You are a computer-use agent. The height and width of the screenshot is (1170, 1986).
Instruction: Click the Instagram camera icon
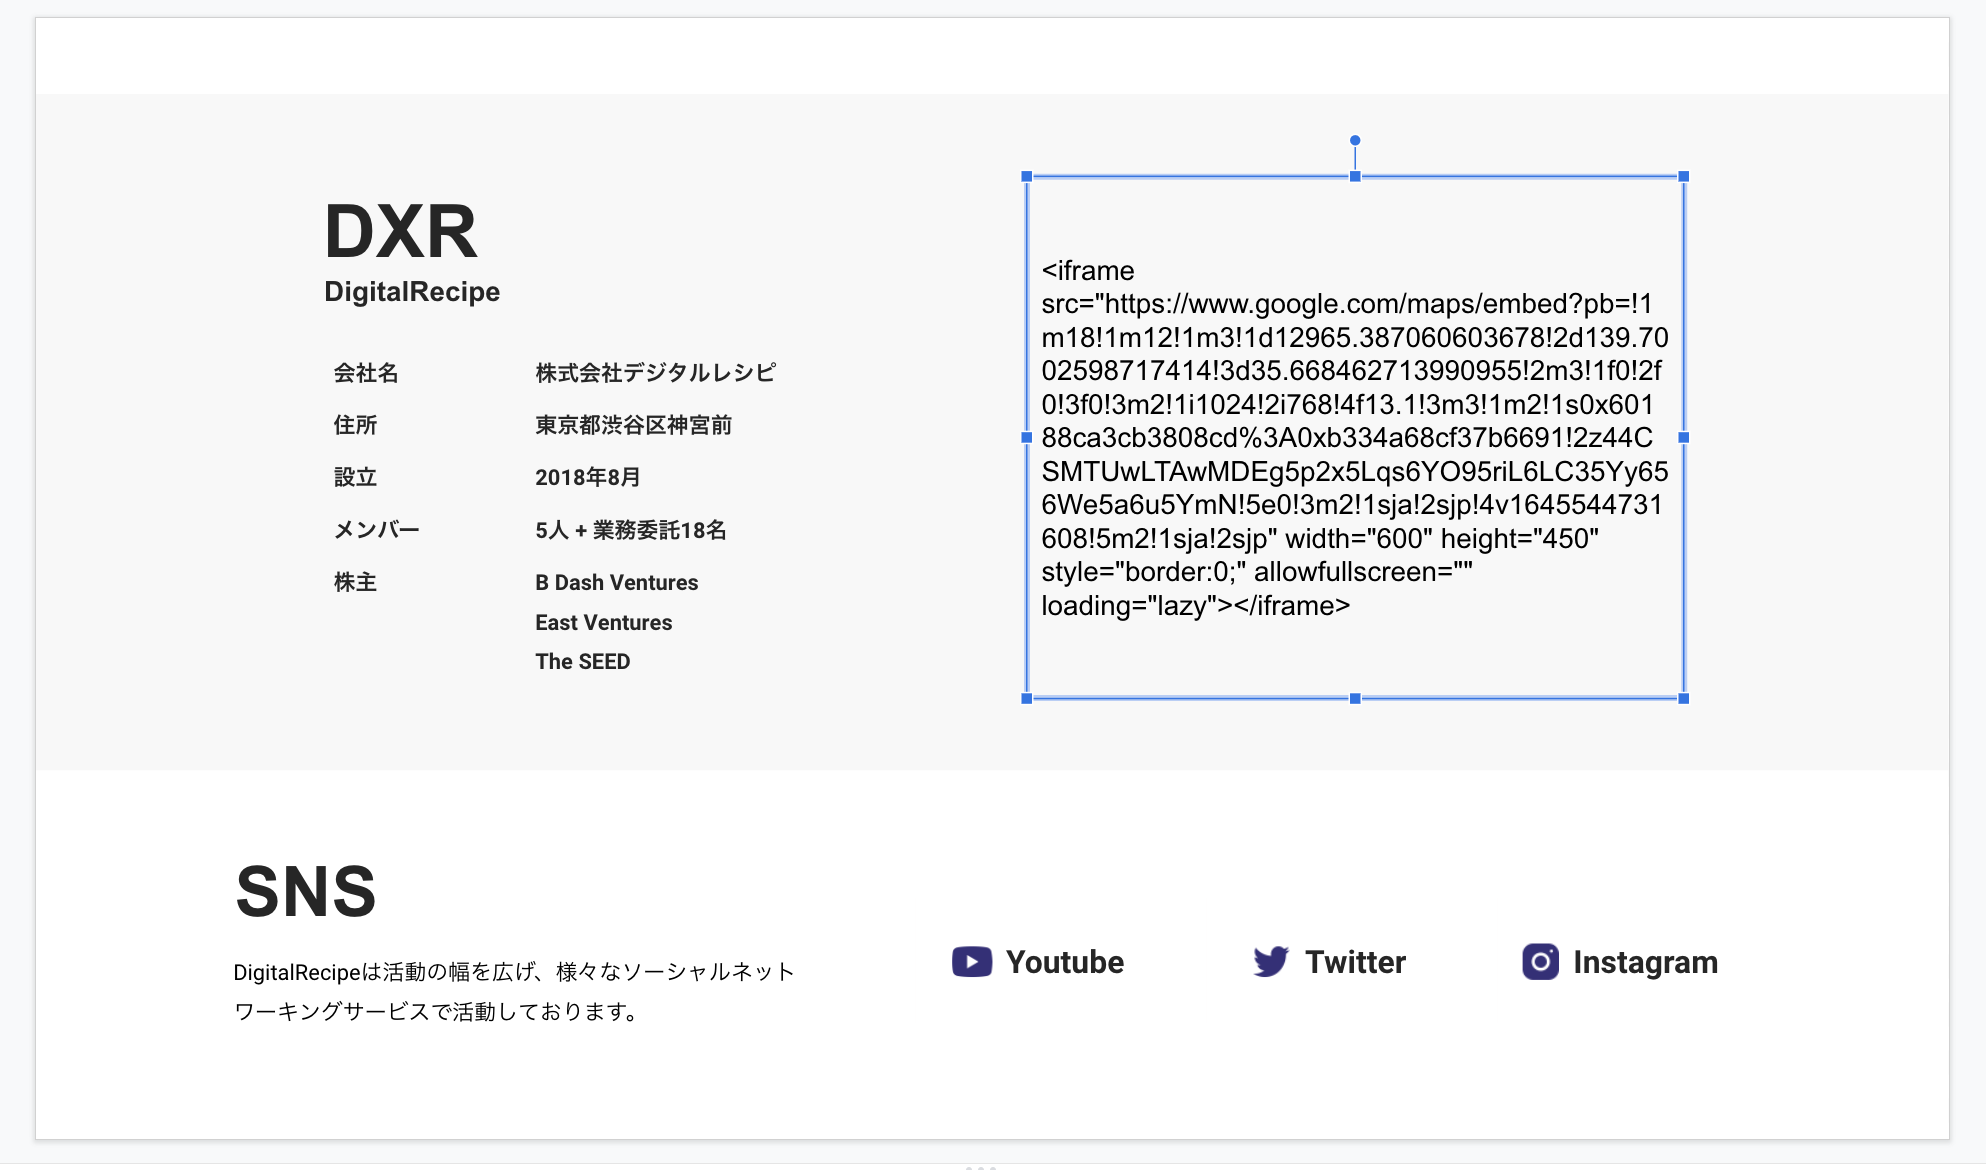coord(1540,962)
